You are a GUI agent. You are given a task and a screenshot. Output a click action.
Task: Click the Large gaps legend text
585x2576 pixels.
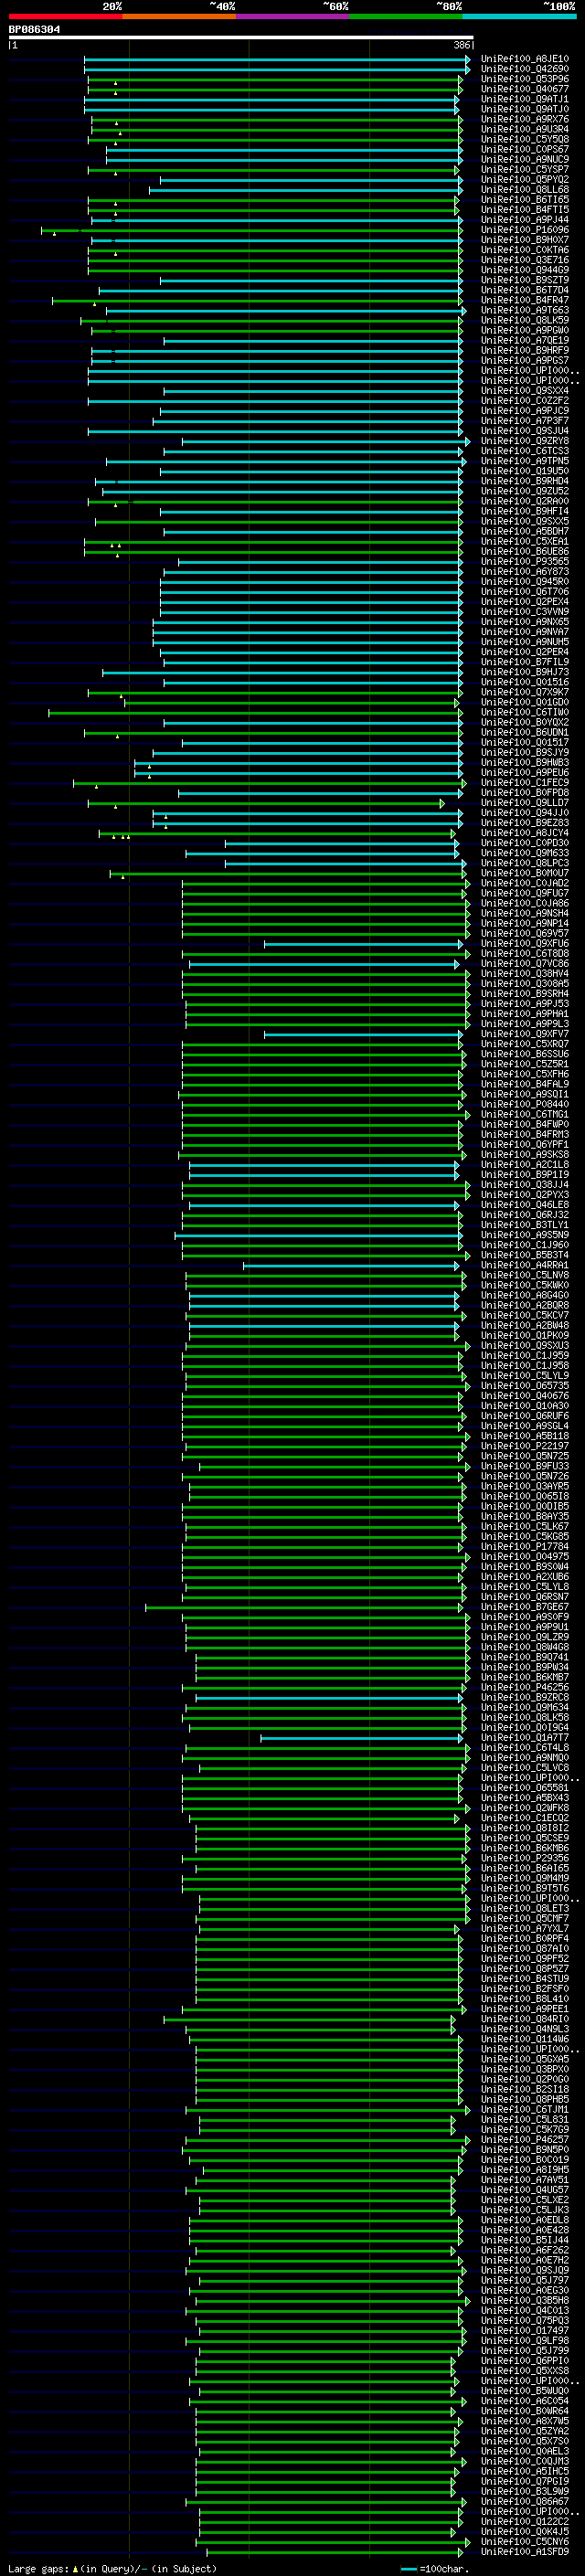click(112, 2569)
